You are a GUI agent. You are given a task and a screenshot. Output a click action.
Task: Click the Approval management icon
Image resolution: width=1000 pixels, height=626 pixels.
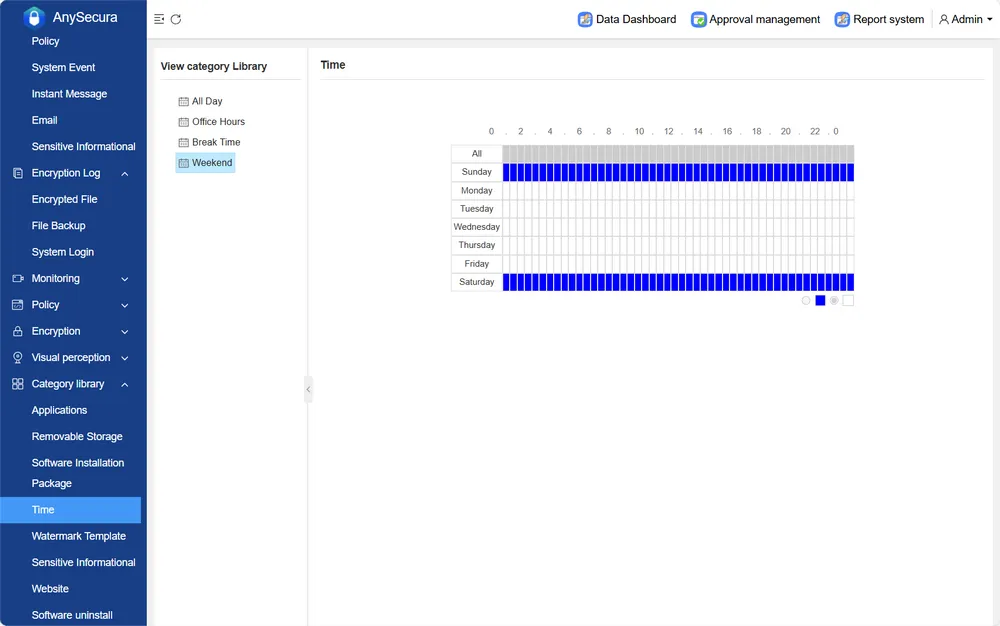click(x=699, y=19)
